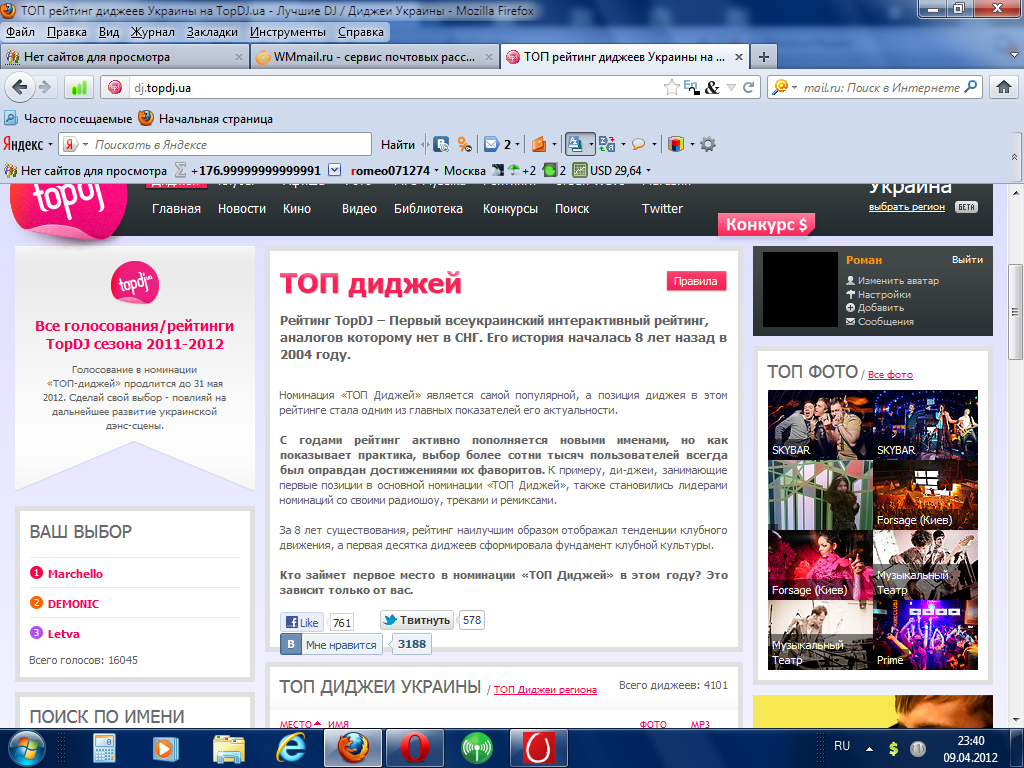Expand the mail counter dropdown arrow
This screenshot has width=1024, height=768.
point(517,144)
